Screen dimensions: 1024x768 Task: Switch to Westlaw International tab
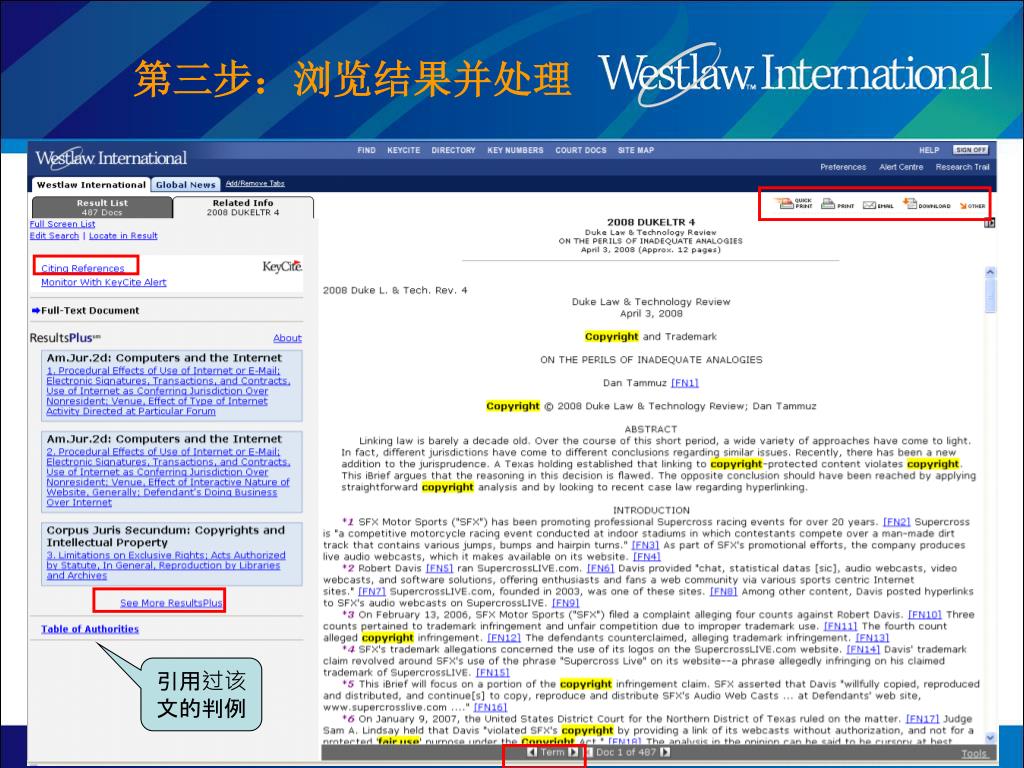pos(91,185)
